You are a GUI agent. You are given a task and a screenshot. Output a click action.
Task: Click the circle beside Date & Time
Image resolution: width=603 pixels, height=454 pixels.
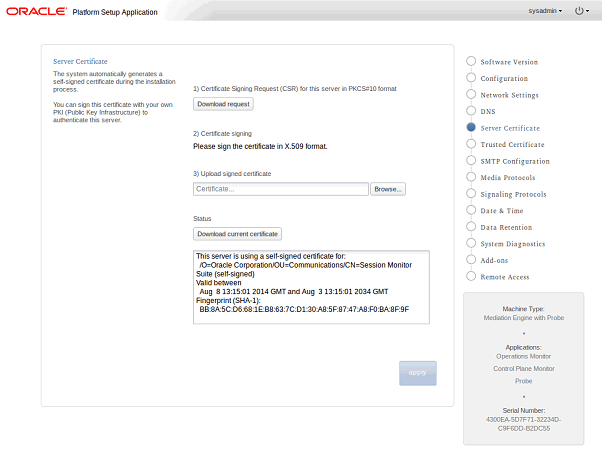[x=471, y=210]
